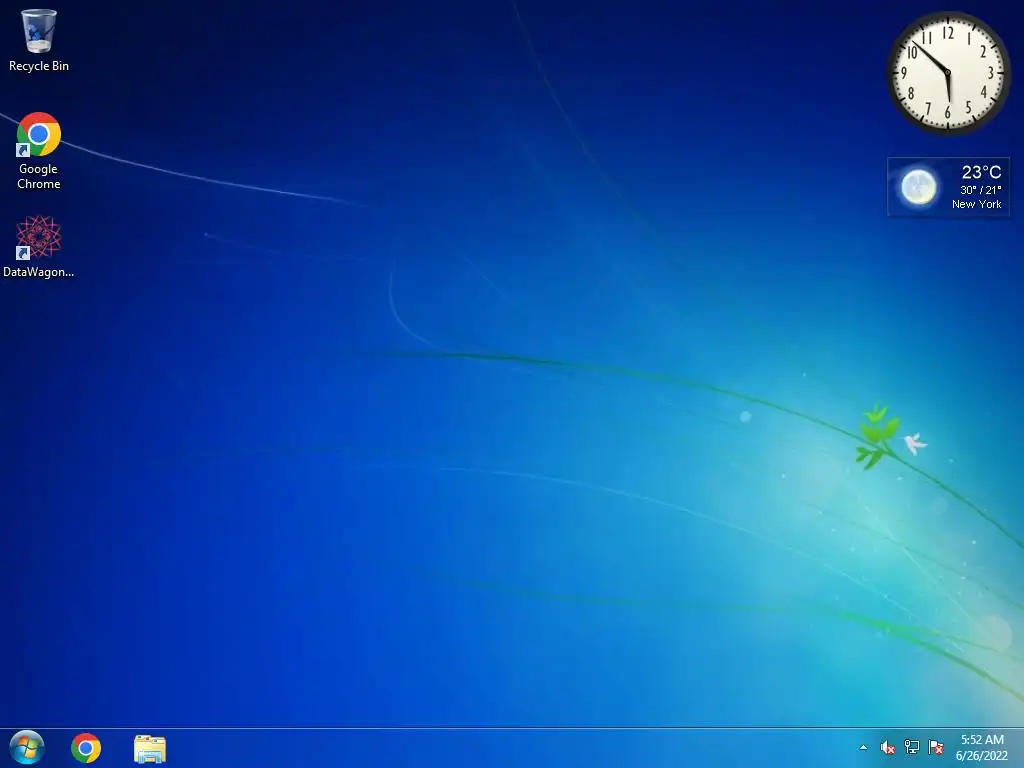Image resolution: width=1024 pixels, height=768 pixels.
Task: Open the New York weather gadget
Action: click(x=948, y=187)
